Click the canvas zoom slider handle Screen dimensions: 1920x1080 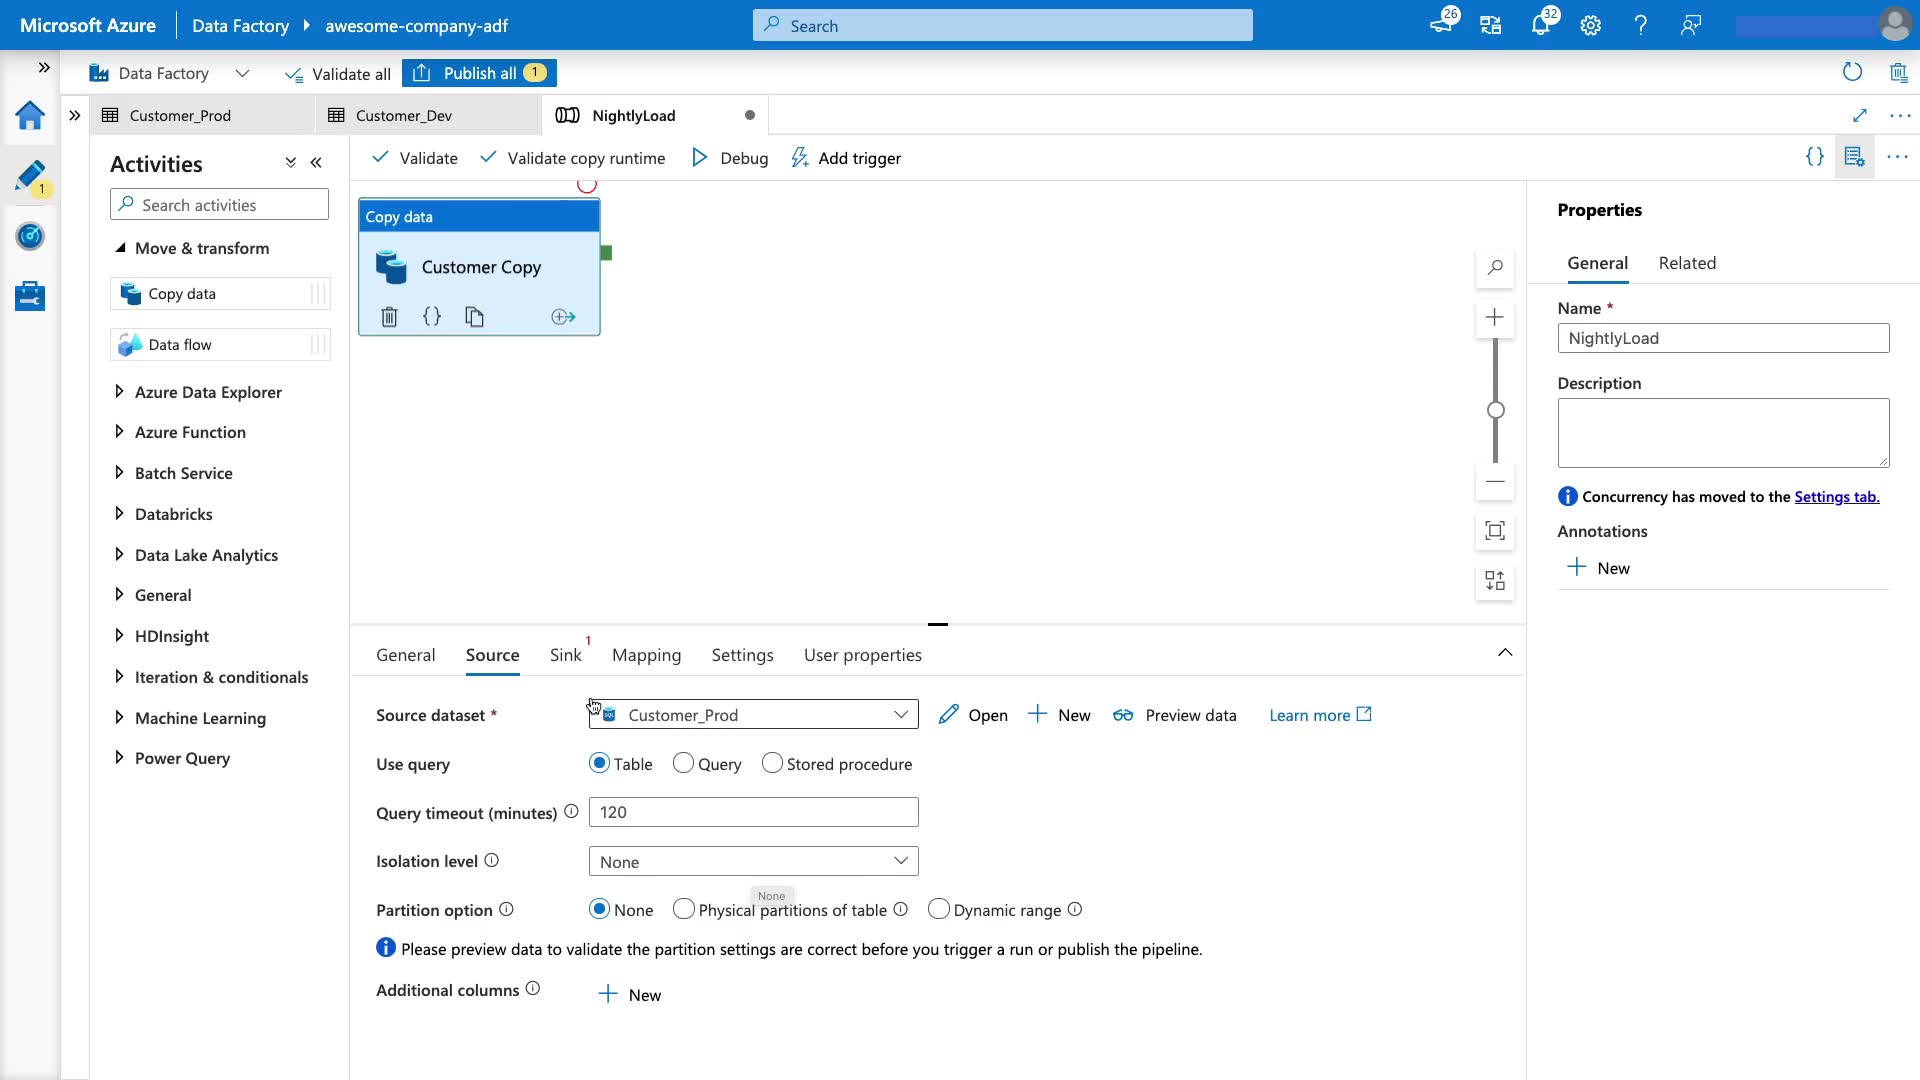[1495, 410]
